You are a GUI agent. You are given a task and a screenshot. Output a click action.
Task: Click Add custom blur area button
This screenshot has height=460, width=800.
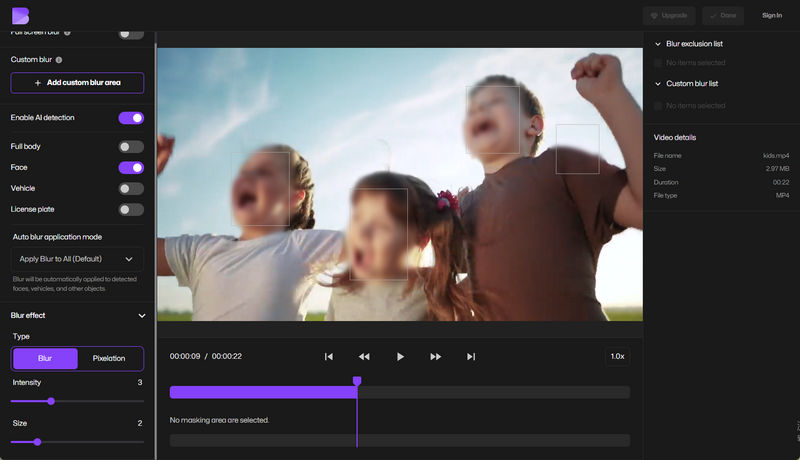77,83
